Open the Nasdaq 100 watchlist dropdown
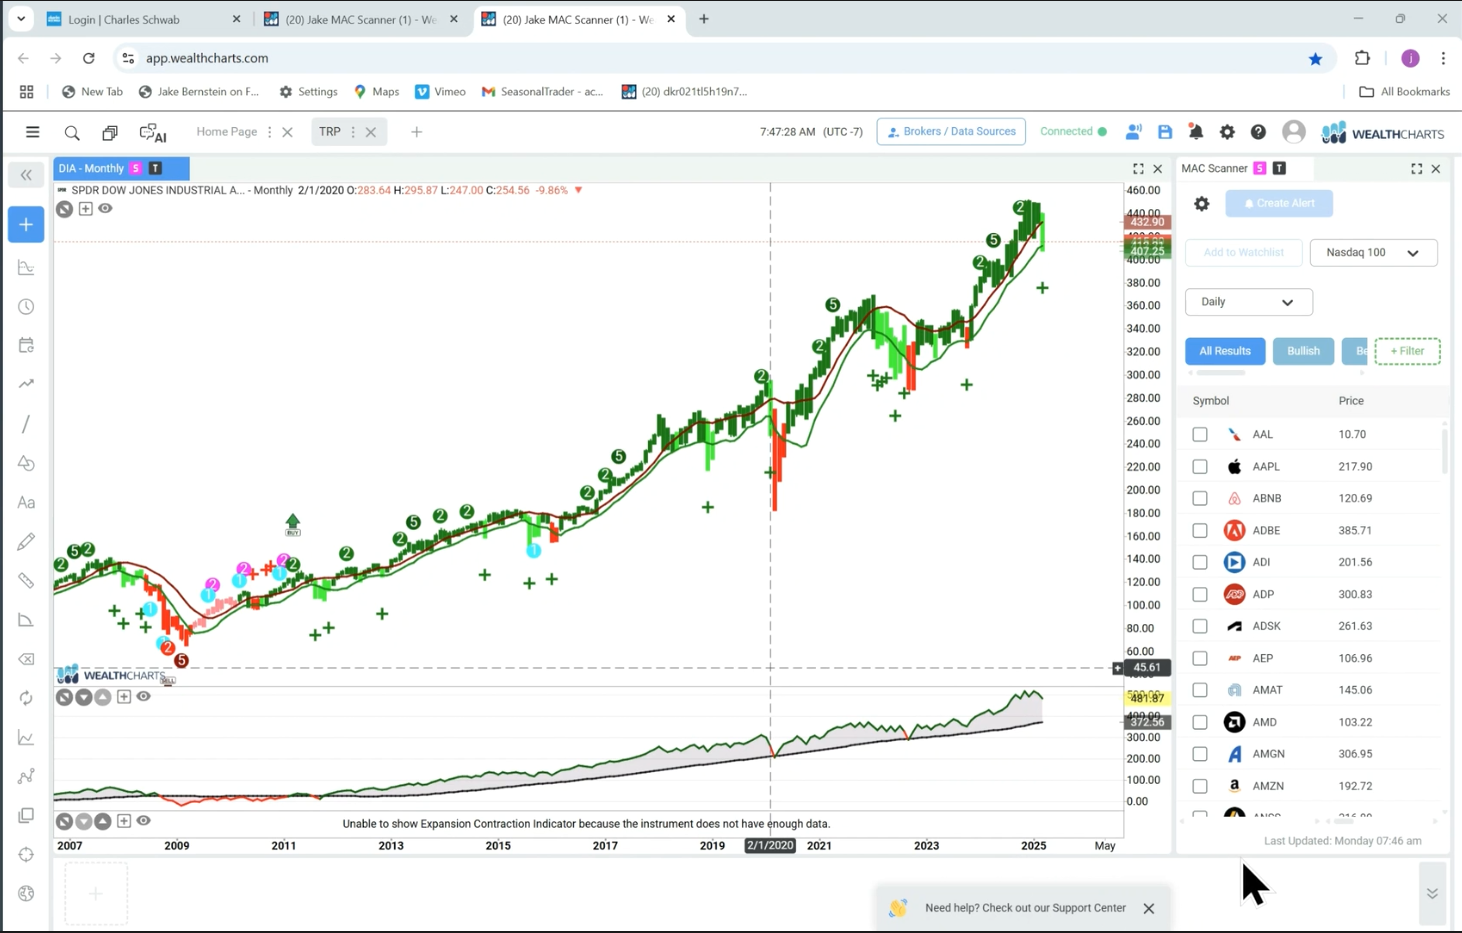 [x=1373, y=253]
